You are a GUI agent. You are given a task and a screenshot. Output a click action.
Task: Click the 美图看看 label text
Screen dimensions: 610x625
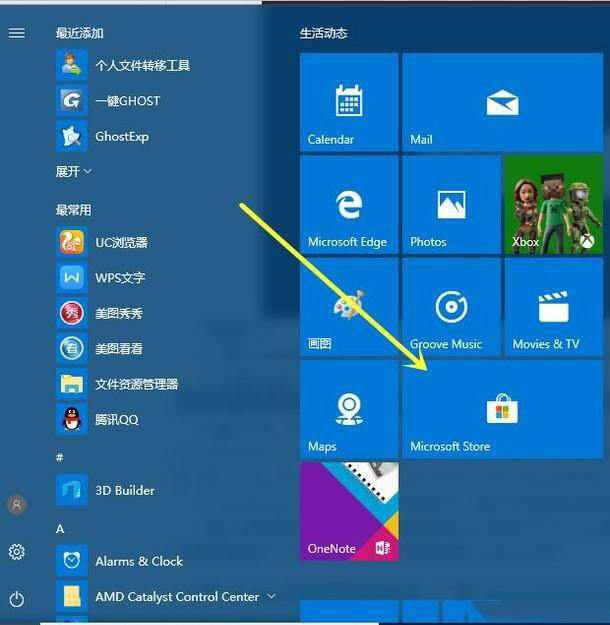(x=119, y=349)
